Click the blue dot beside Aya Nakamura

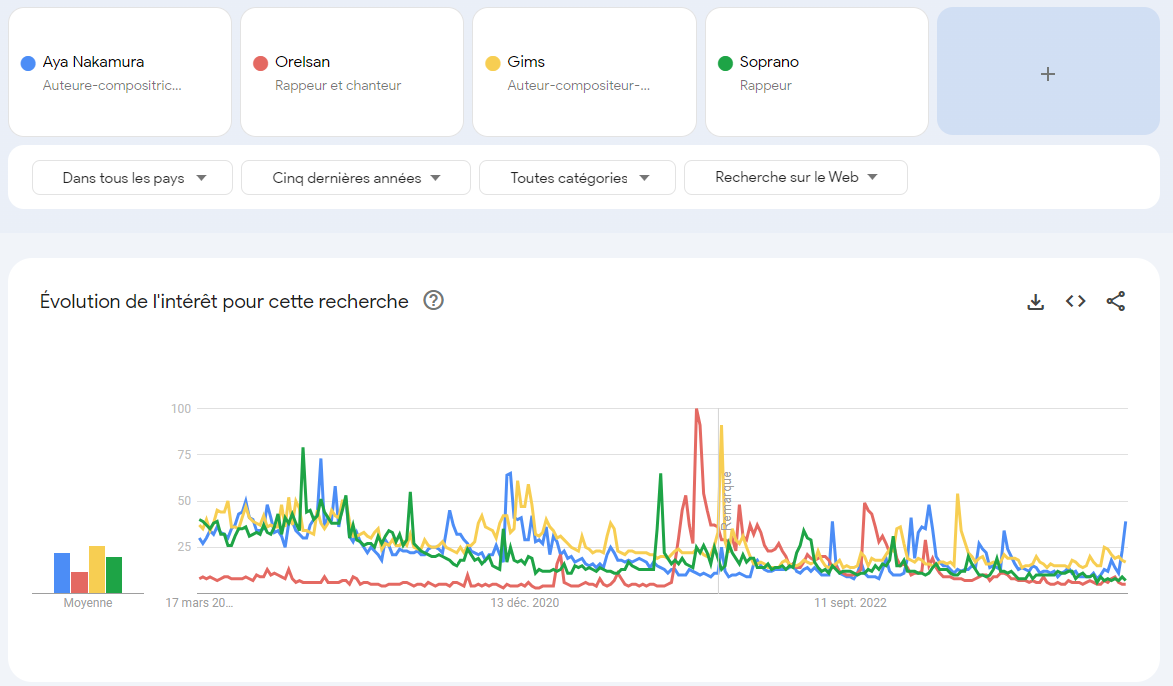tap(28, 63)
